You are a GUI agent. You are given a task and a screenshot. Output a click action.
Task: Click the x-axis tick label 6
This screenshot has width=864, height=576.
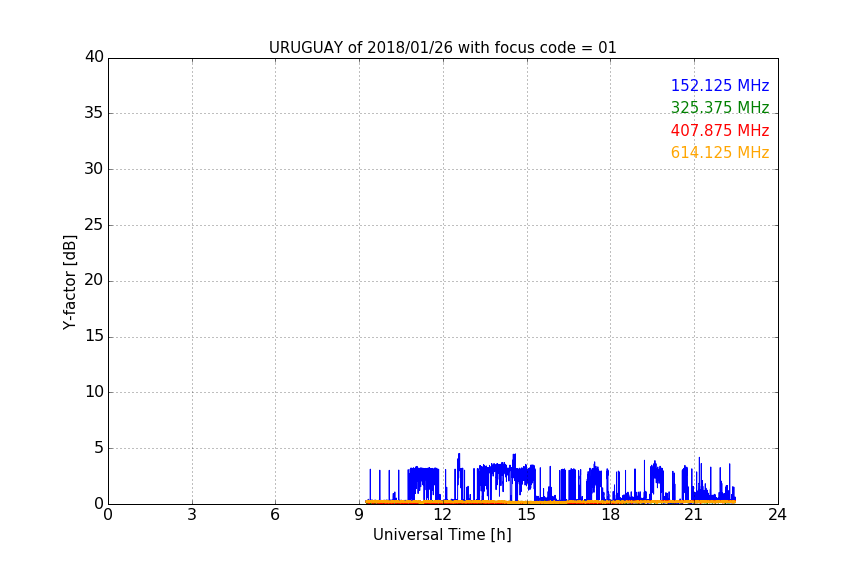click(275, 515)
